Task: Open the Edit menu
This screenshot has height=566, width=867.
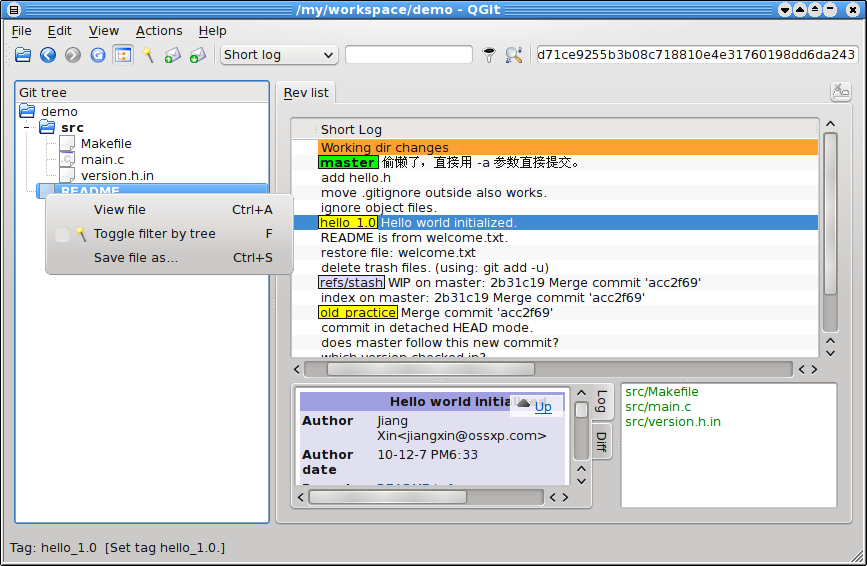Action: tap(59, 31)
